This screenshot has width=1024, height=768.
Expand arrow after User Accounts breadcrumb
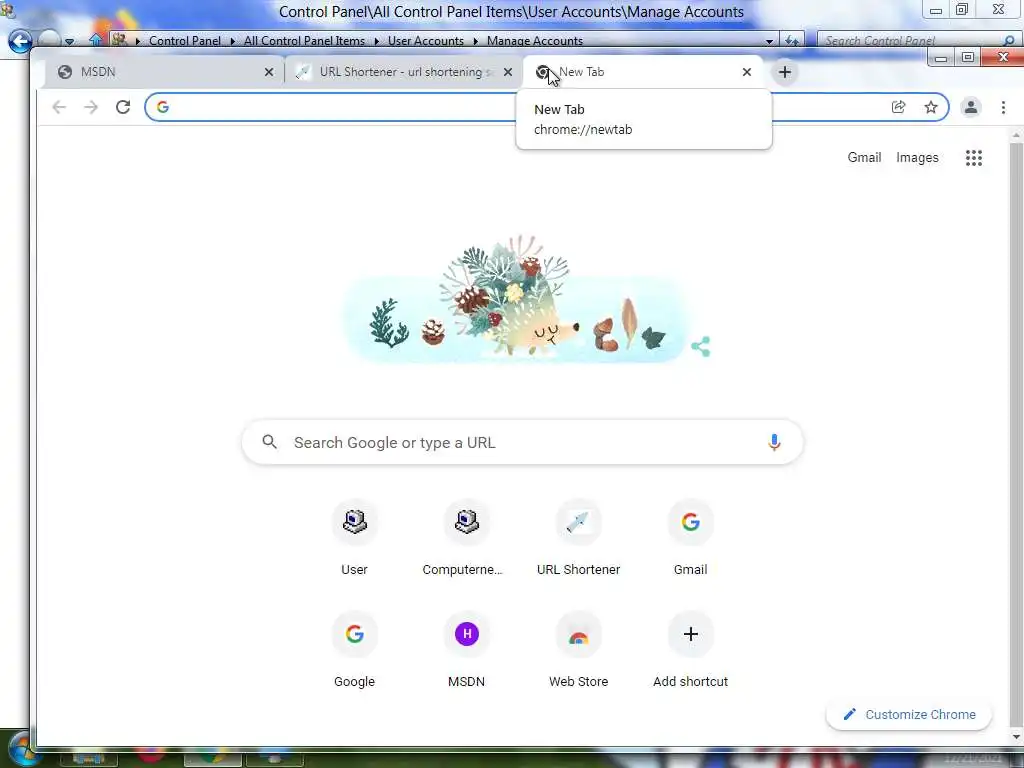pyautogui.click(x=475, y=40)
